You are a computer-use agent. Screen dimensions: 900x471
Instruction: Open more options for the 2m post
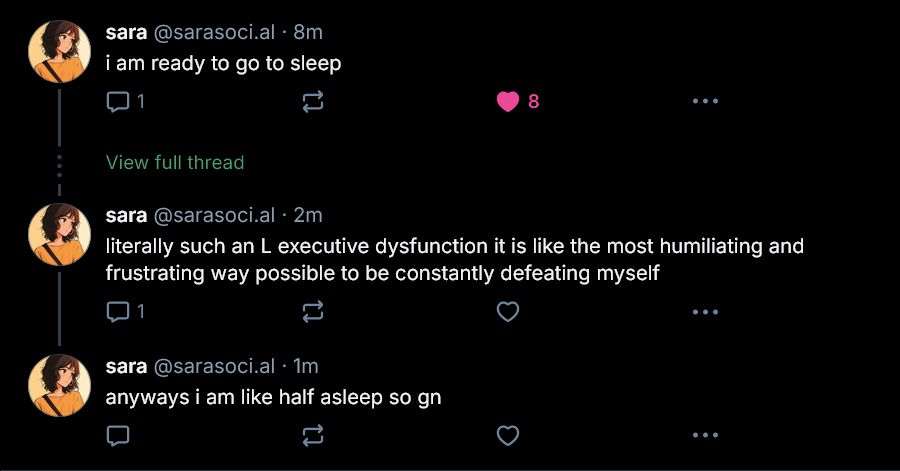click(x=705, y=312)
